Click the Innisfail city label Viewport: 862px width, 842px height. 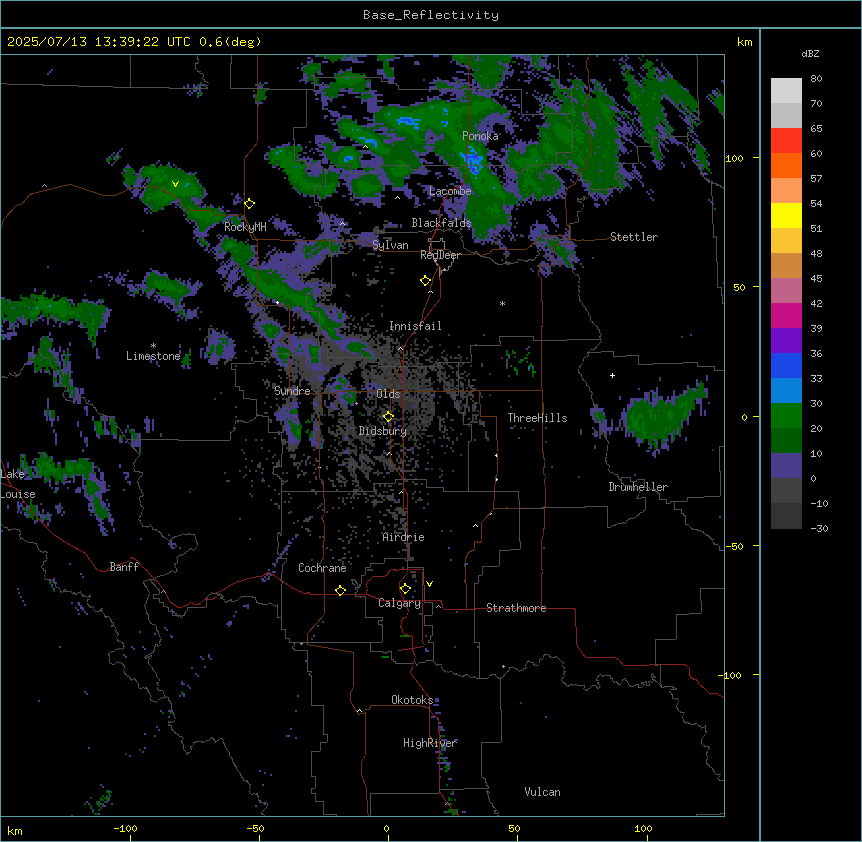[415, 326]
